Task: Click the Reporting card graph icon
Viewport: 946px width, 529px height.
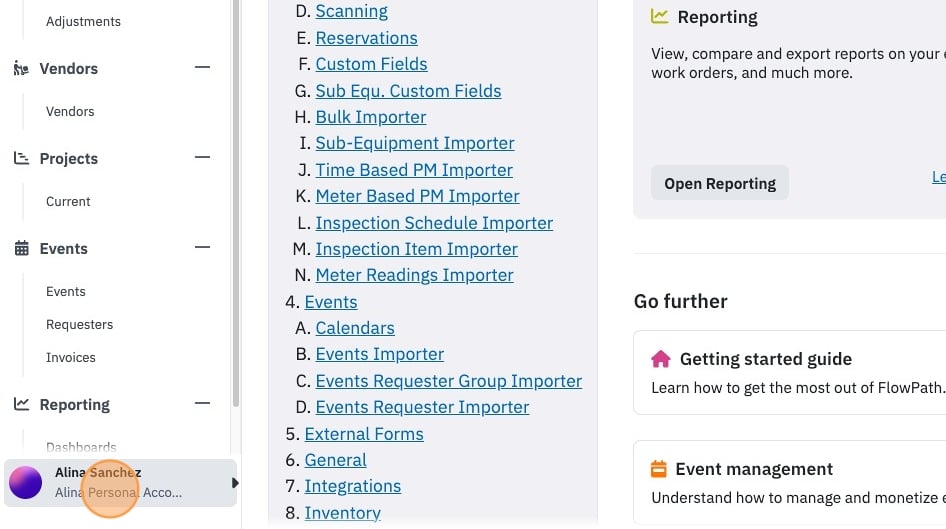Action: (x=659, y=16)
